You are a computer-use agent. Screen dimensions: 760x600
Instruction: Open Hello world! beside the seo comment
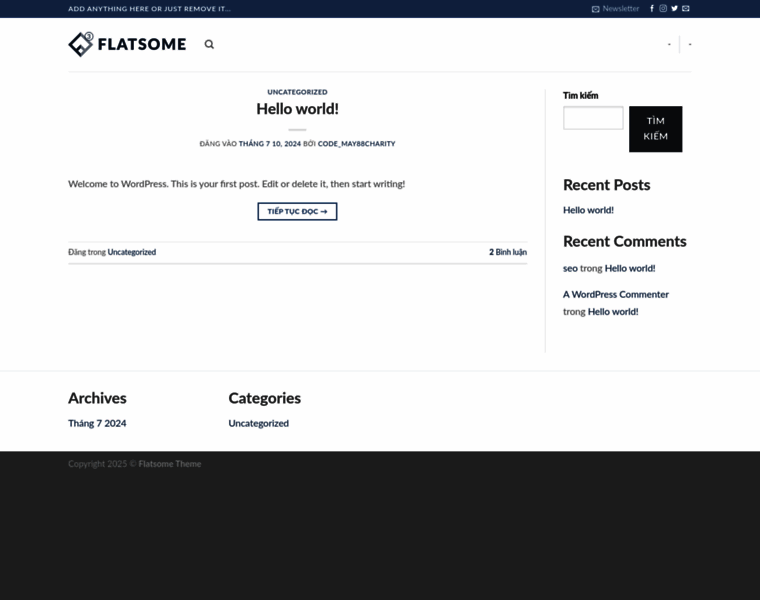[630, 268]
